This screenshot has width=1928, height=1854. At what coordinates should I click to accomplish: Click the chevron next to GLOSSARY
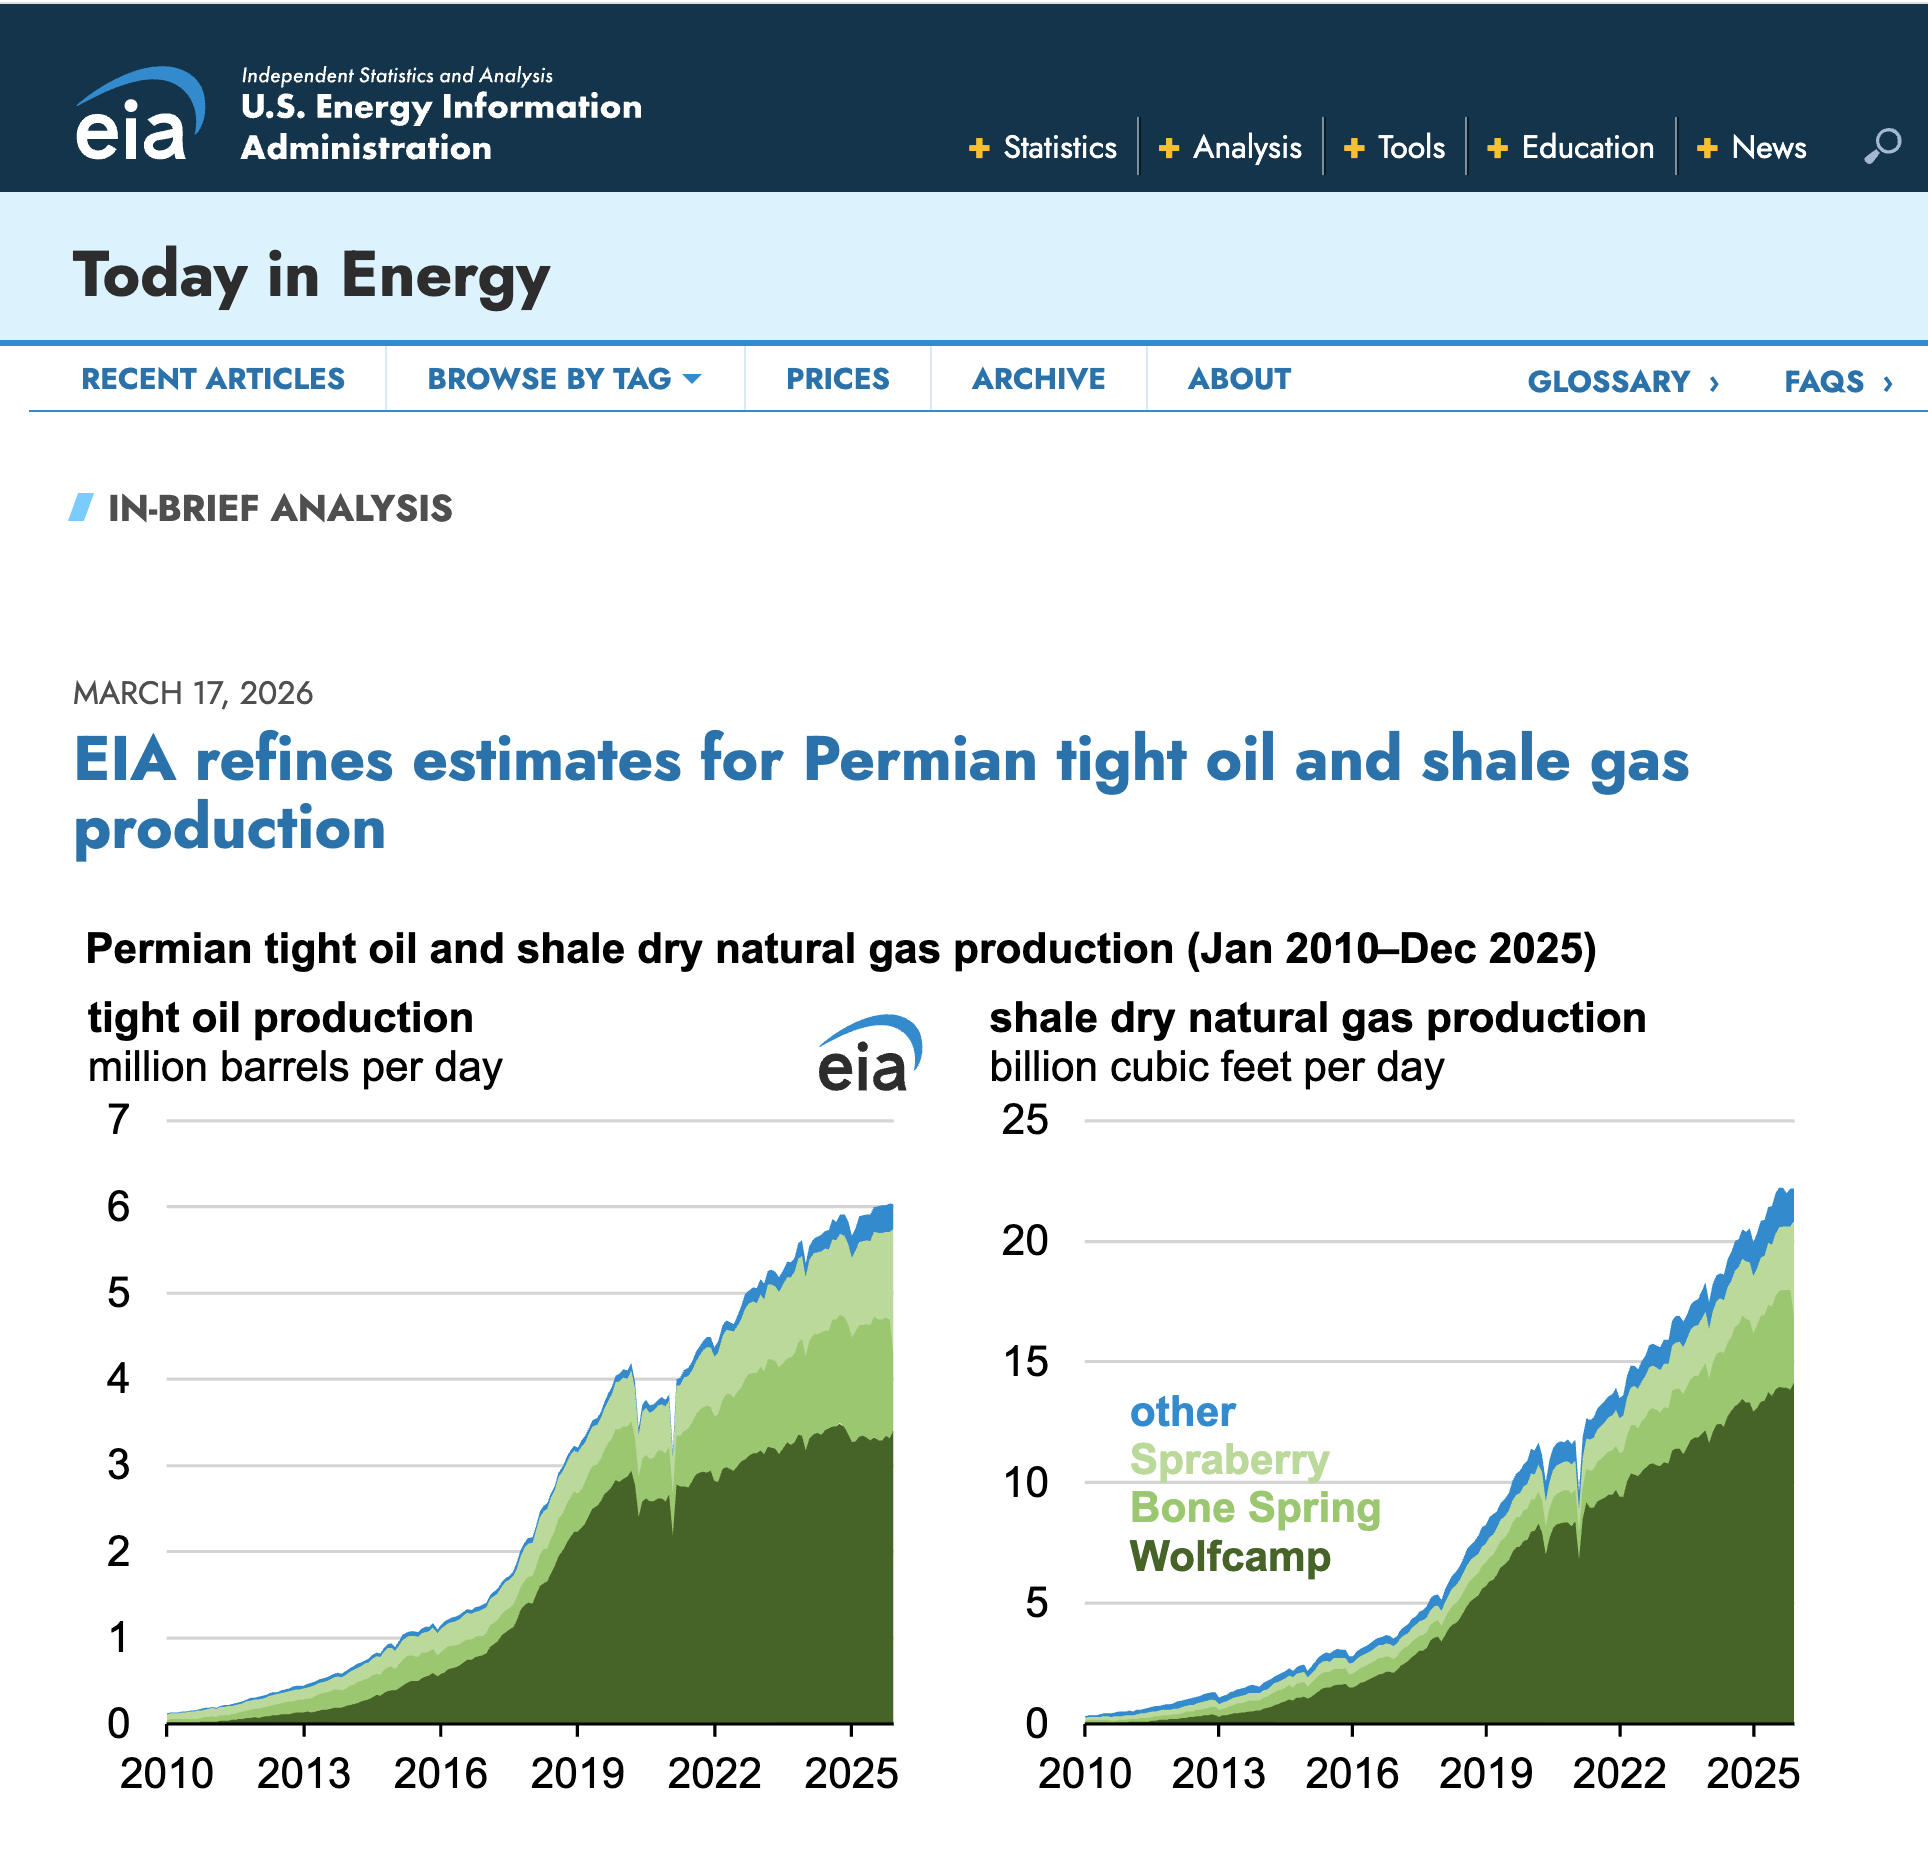pyautogui.click(x=1714, y=383)
